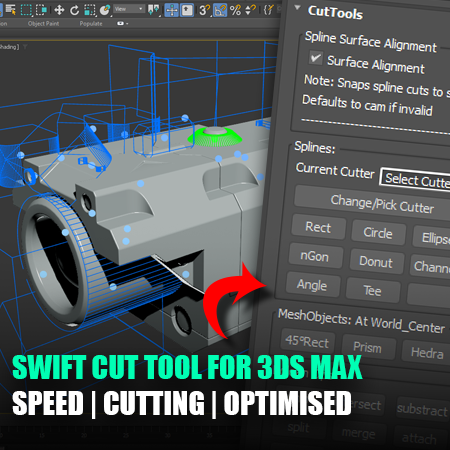Activate the Select and Rotate tool
Screen dimensions: 450x450
[74, 10]
